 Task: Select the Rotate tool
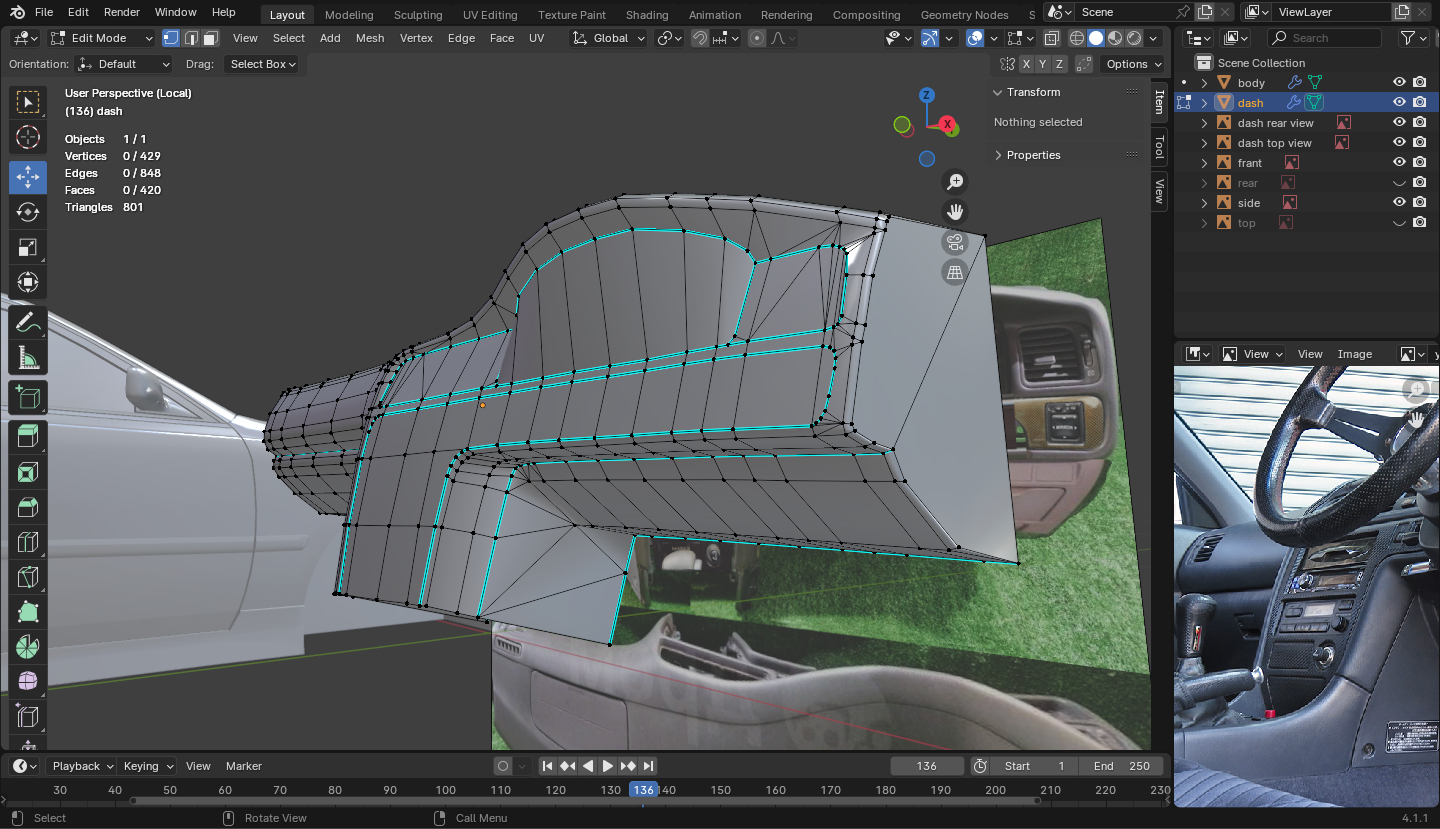tap(28, 212)
